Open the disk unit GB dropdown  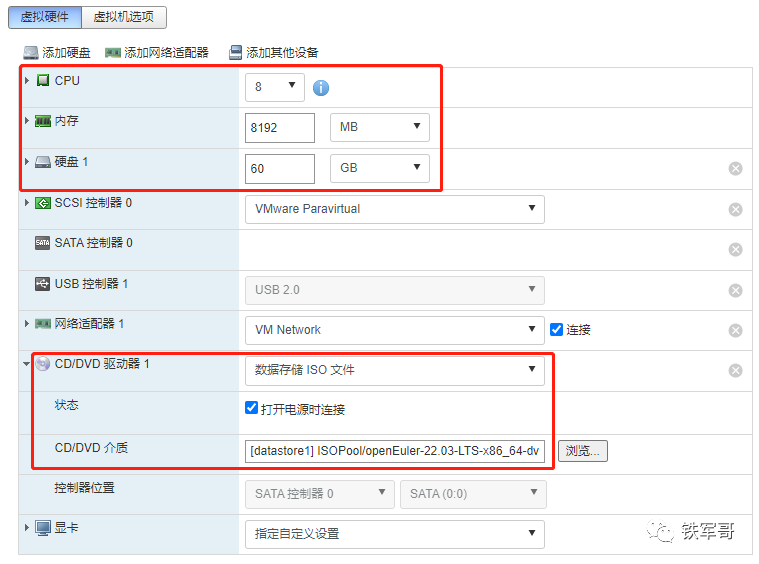click(380, 168)
